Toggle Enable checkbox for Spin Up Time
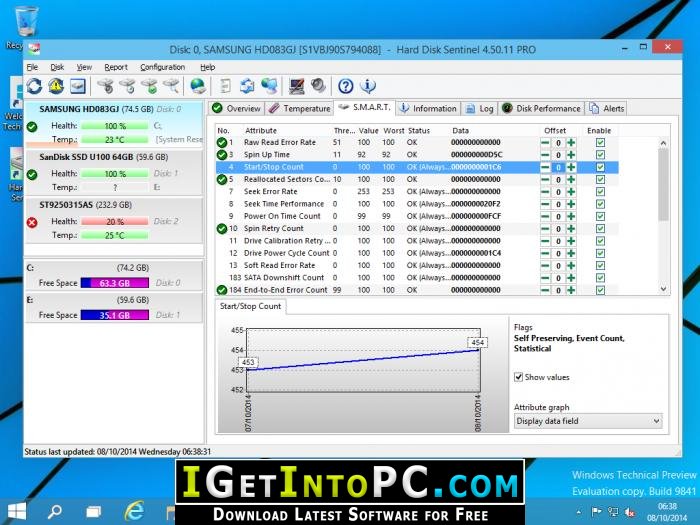The height and width of the screenshot is (525, 700). pos(600,155)
